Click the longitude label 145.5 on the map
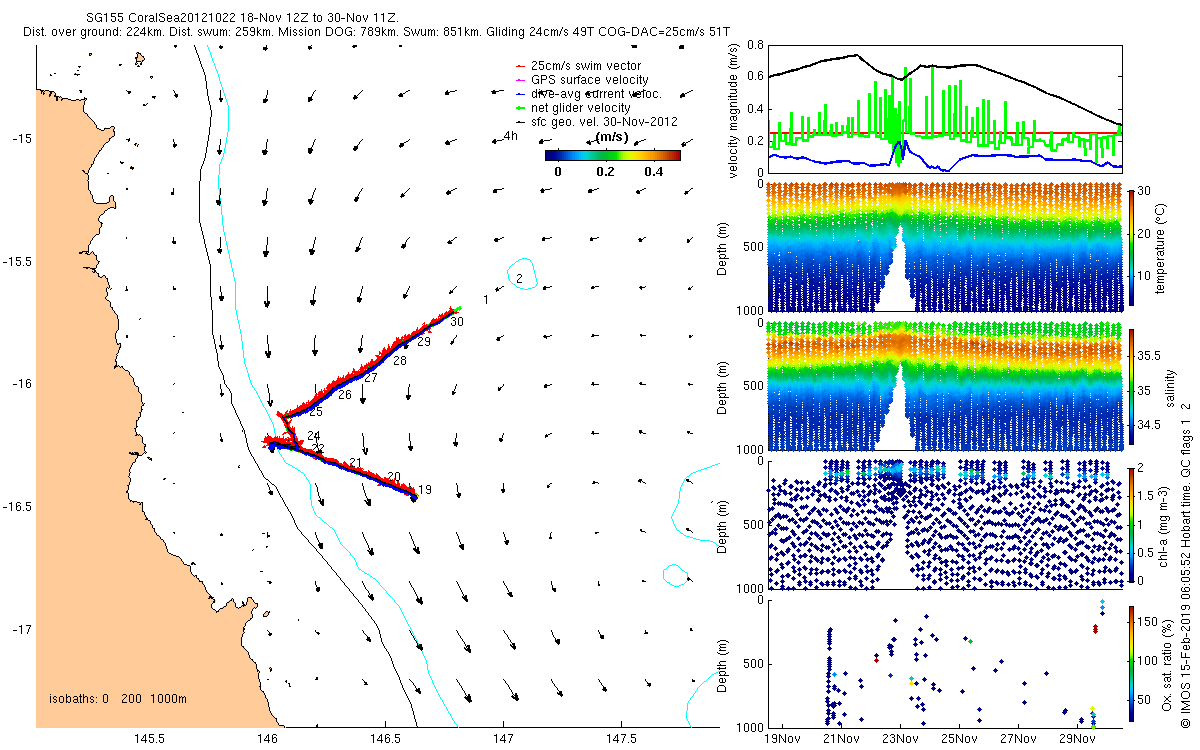Screen dimensions: 1200x750 (149, 739)
